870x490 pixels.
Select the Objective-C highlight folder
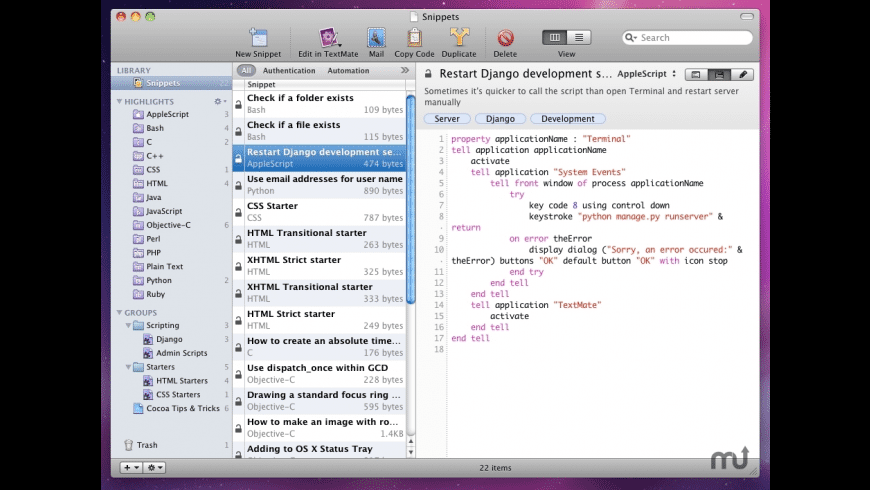point(168,225)
